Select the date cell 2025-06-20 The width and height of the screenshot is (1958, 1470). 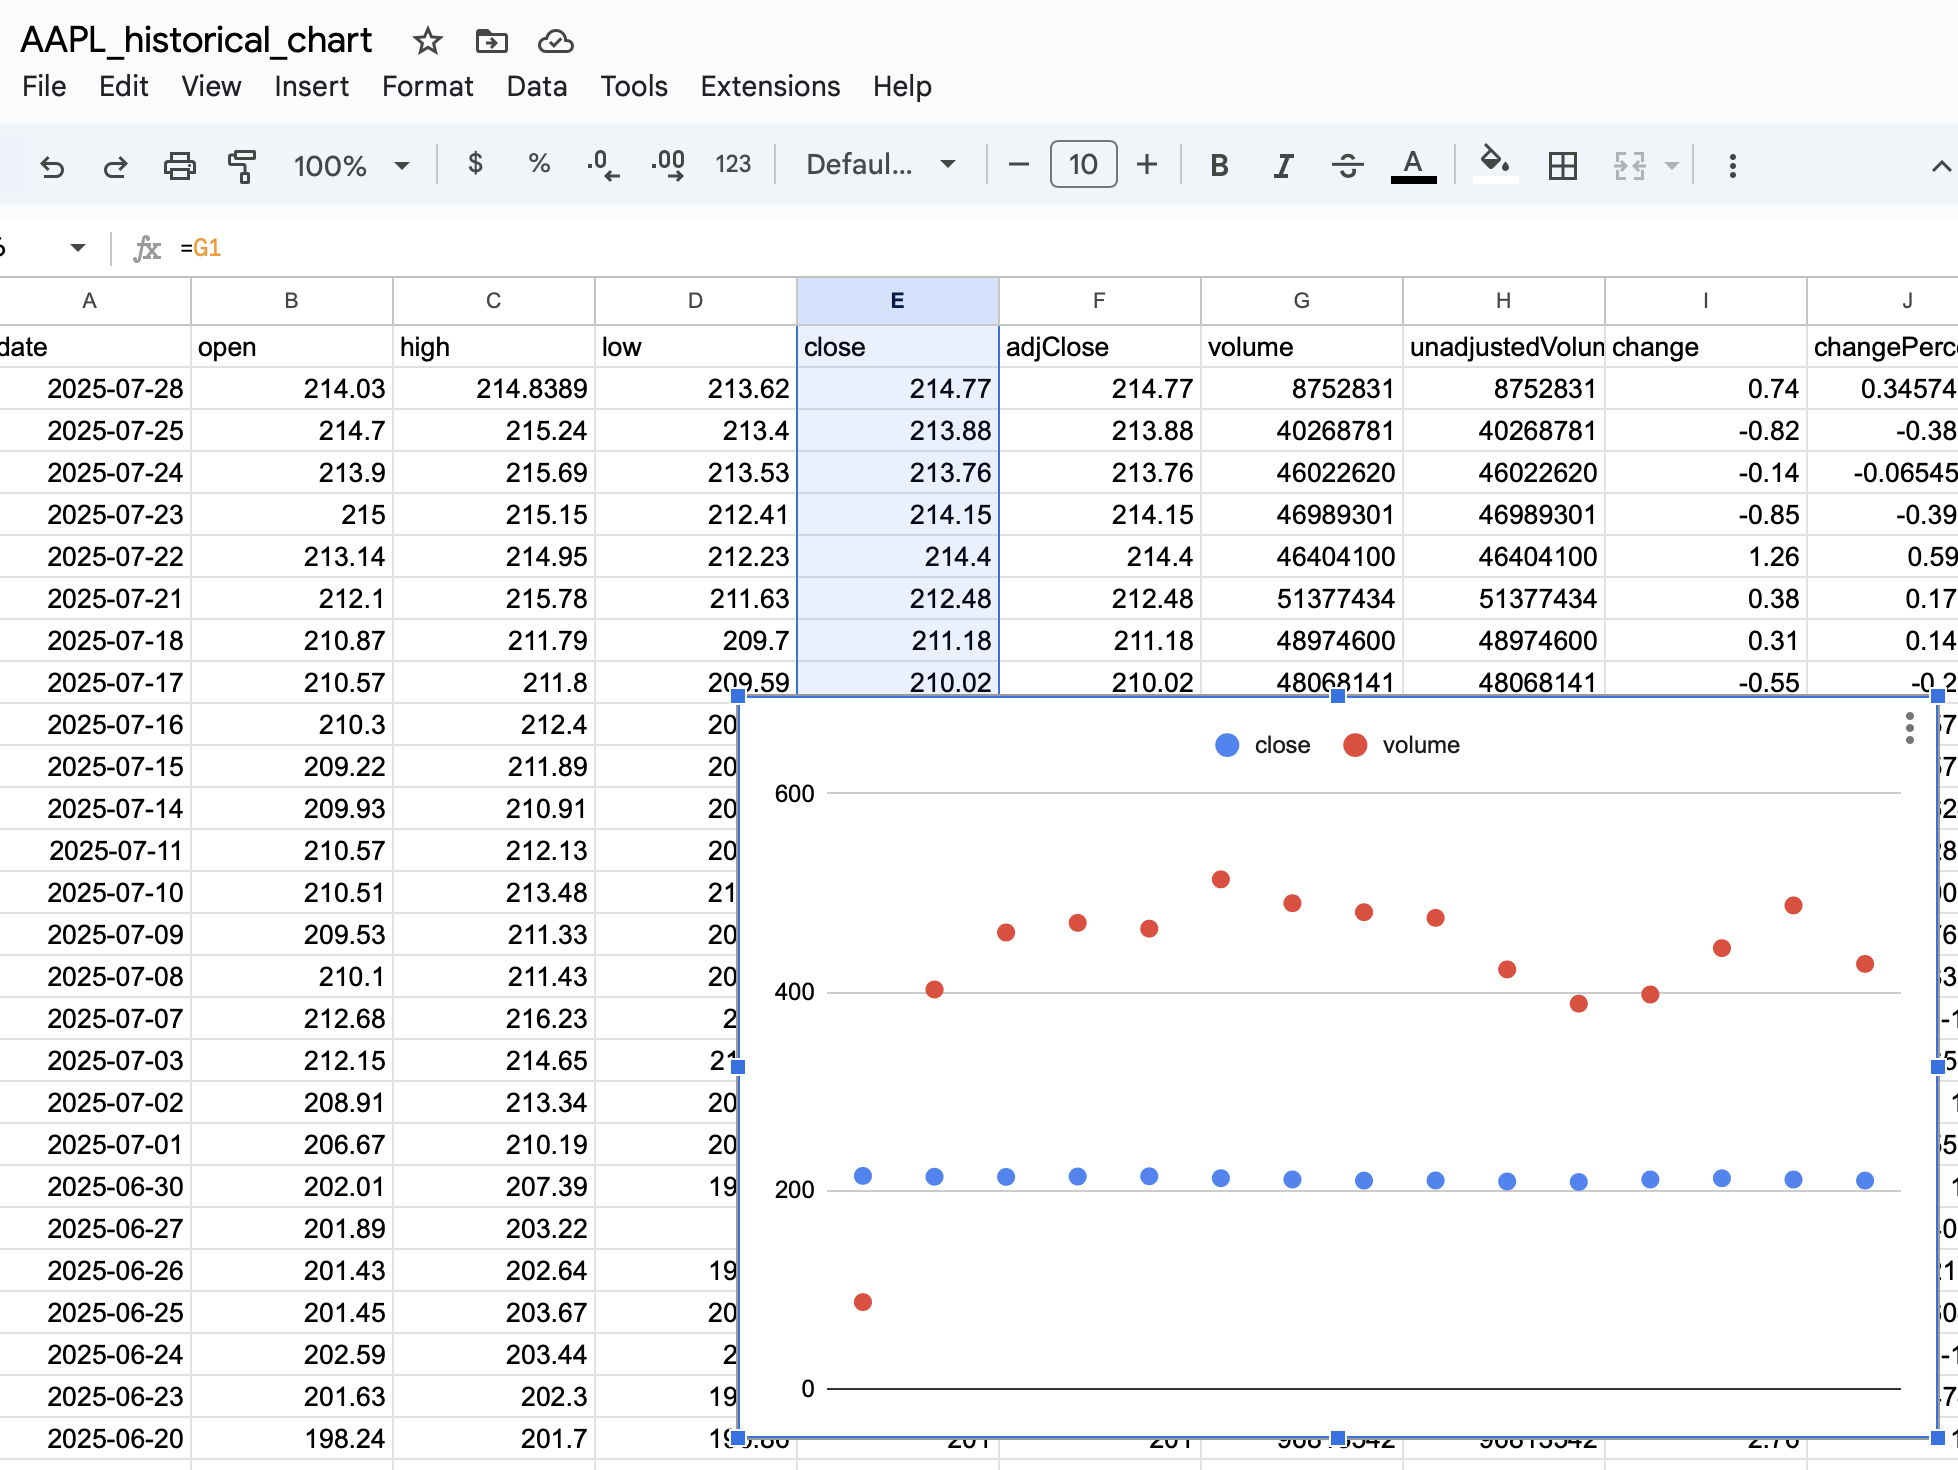pos(95,1439)
